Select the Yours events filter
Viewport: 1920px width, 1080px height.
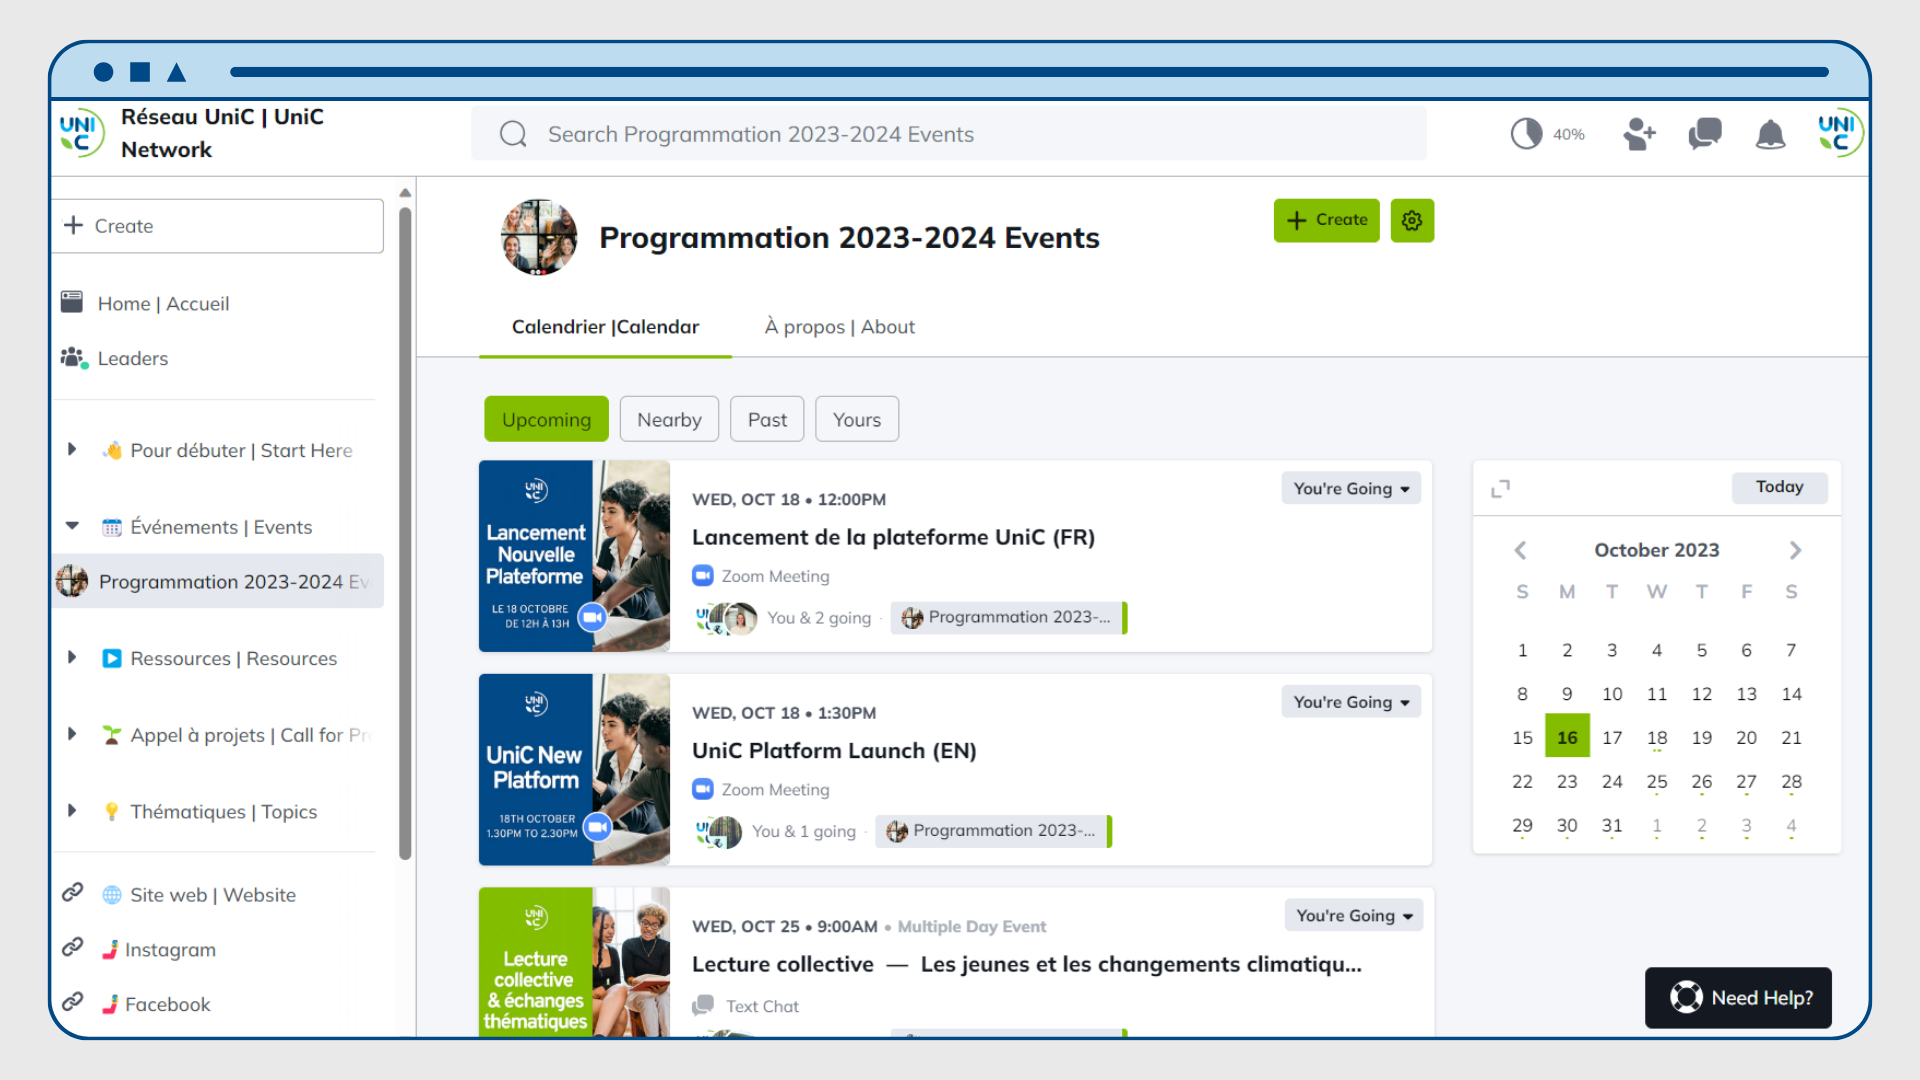click(857, 419)
